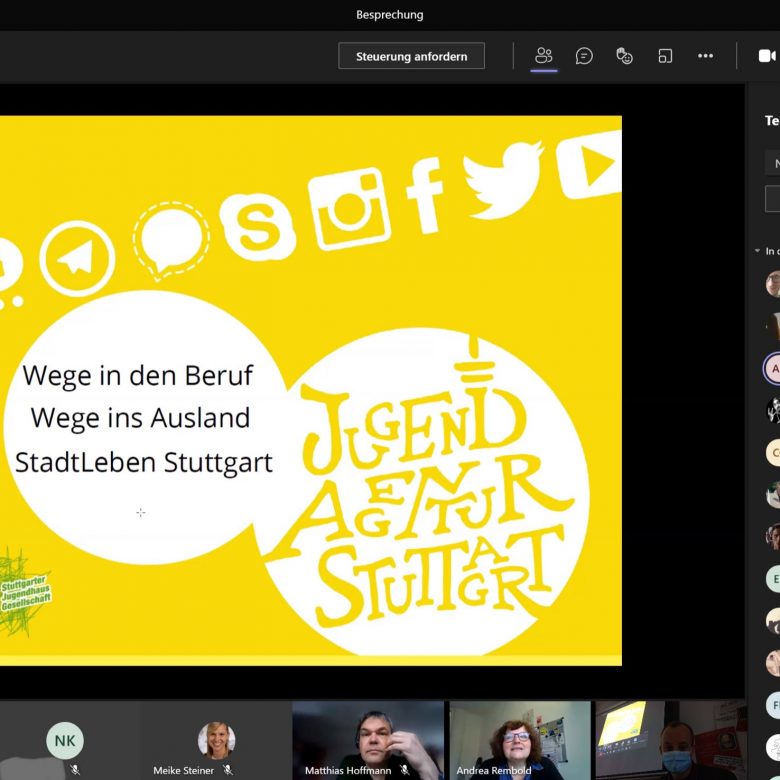Click the 'Besprechung' window title
780x780 pixels.
click(x=390, y=15)
